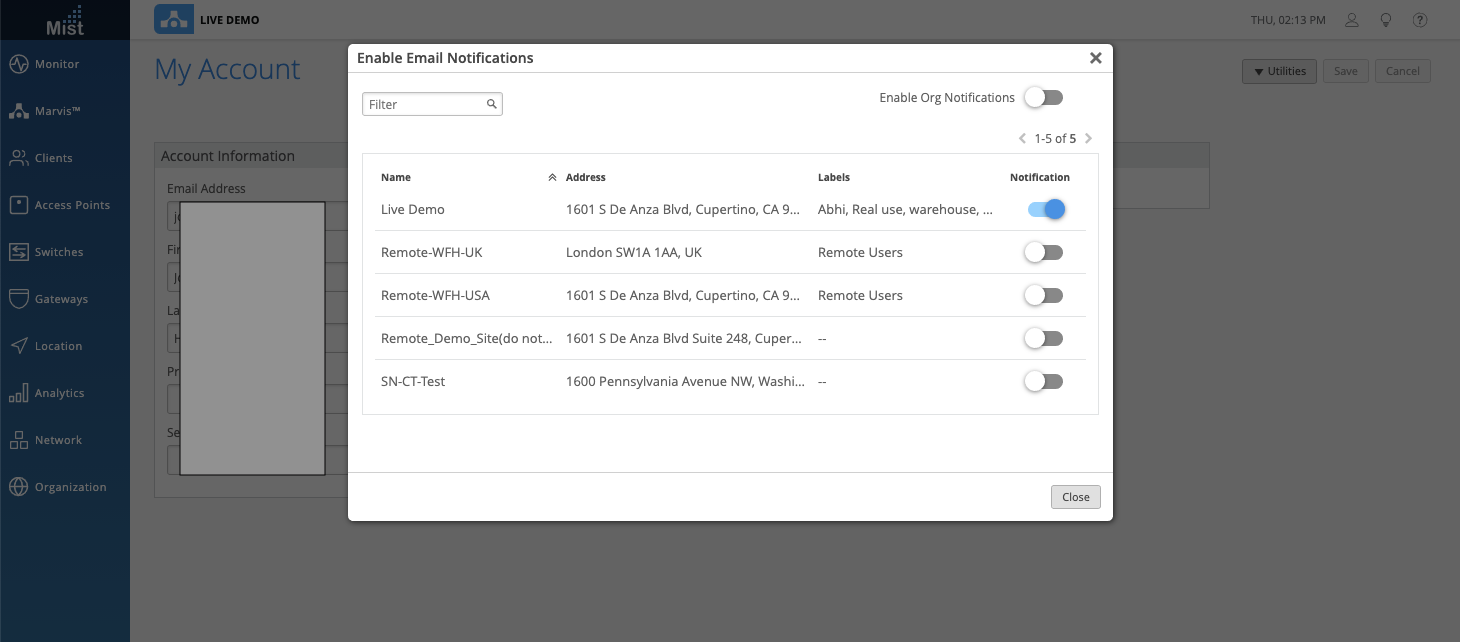Enable notification for Remote-WFH-UK site
1460x642 pixels.
tap(1043, 253)
